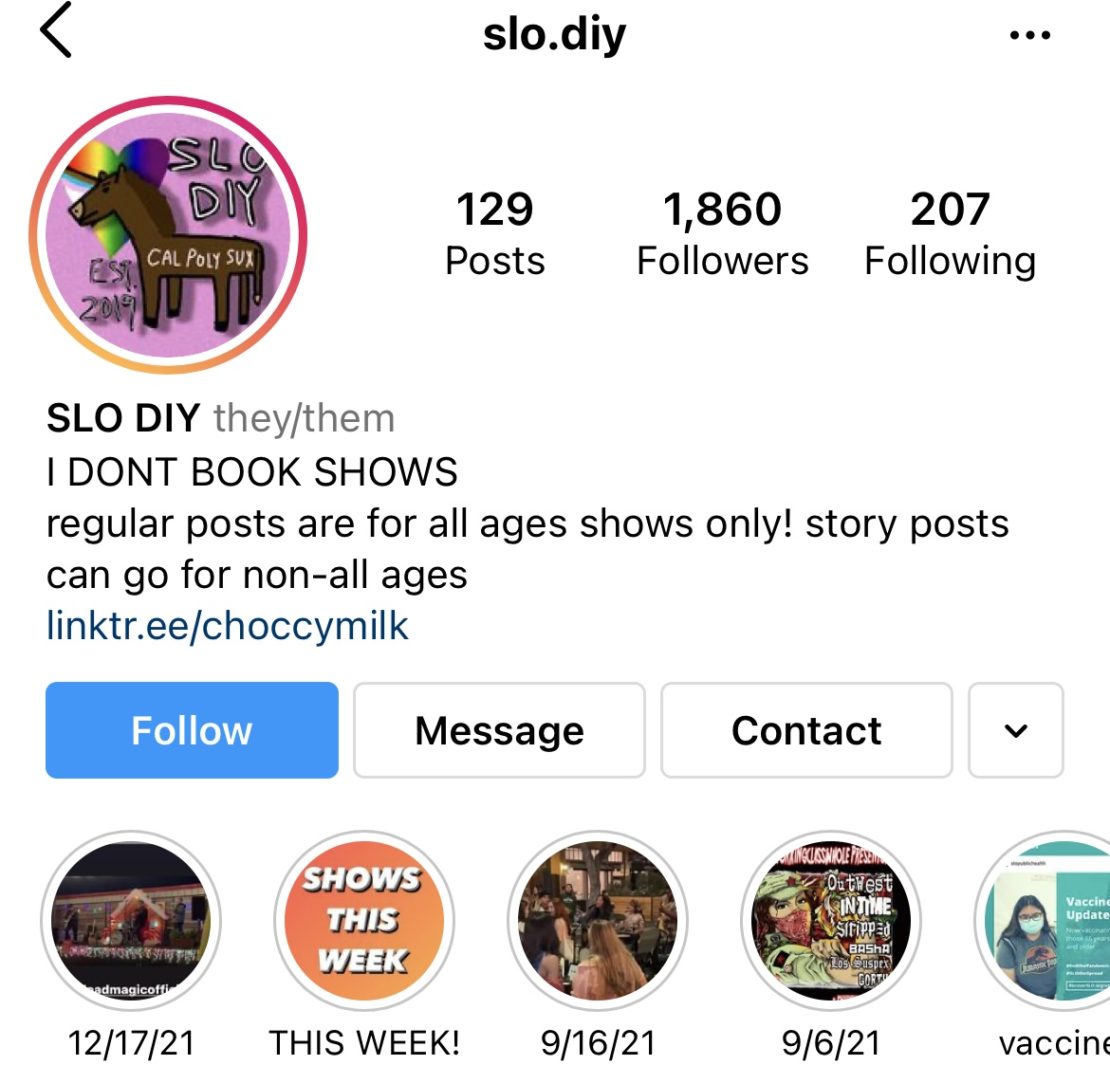Image resolution: width=1110 pixels, height=1065 pixels.
Task: Tap the Contact button
Action: click(x=806, y=730)
